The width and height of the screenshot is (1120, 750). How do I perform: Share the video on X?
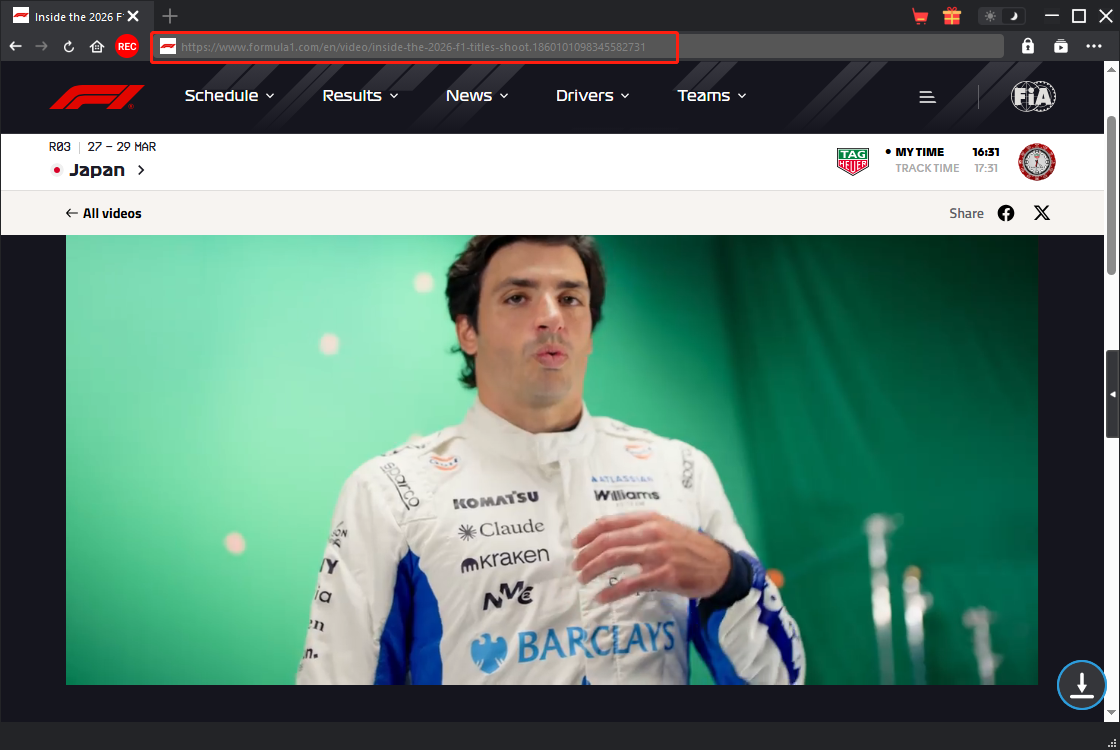tap(1042, 213)
